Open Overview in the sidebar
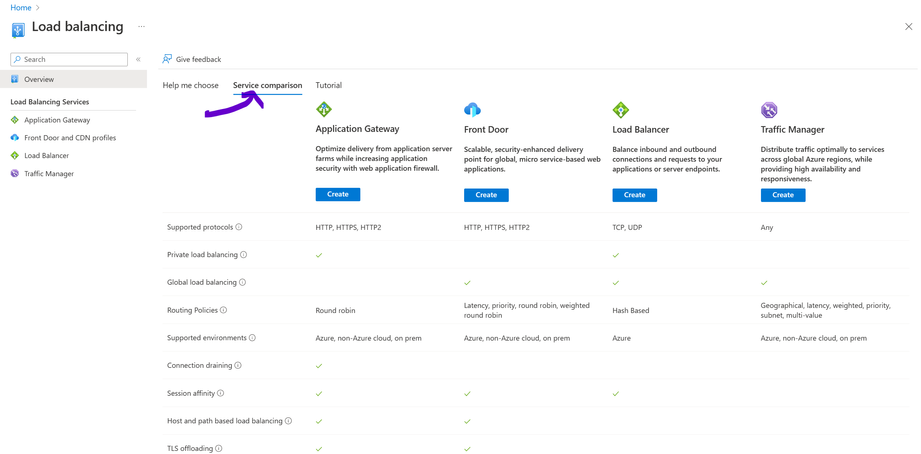 click(x=73, y=79)
